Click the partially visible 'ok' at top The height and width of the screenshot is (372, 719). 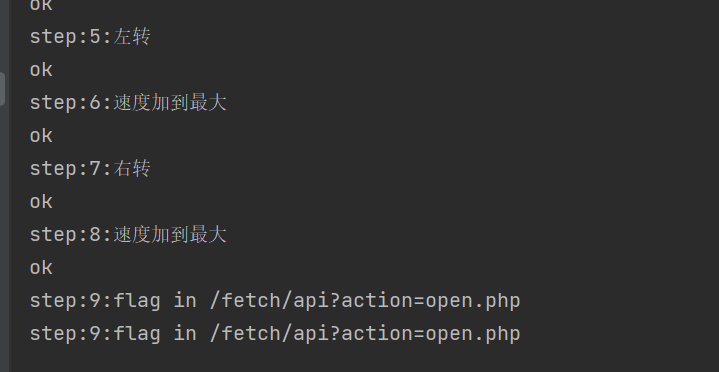(41, 6)
